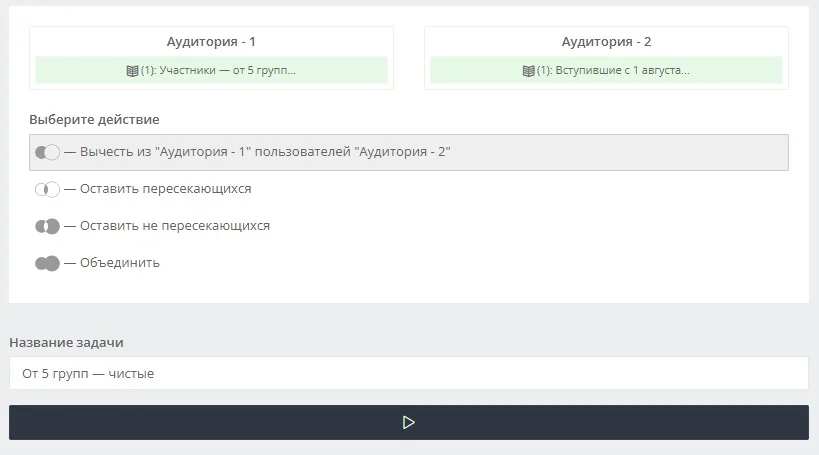Select the intersection Venn diagram icon

click(47, 189)
